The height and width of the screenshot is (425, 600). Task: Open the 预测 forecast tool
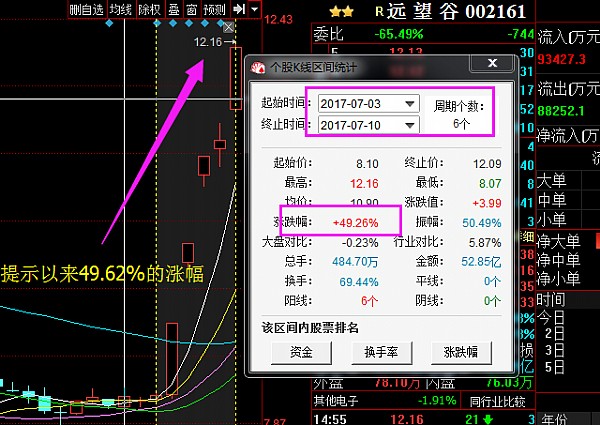click(214, 9)
